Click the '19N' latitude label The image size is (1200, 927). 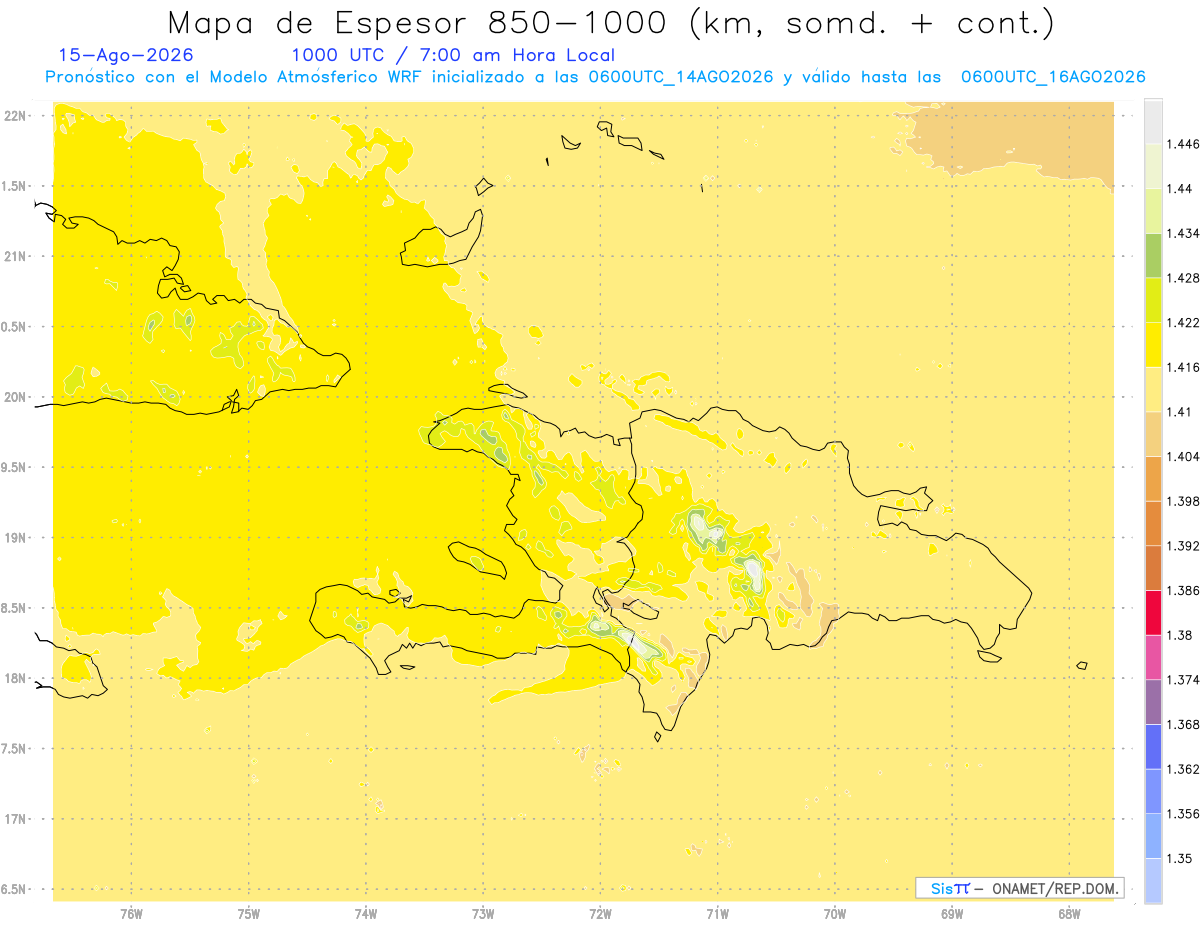tap(15, 538)
